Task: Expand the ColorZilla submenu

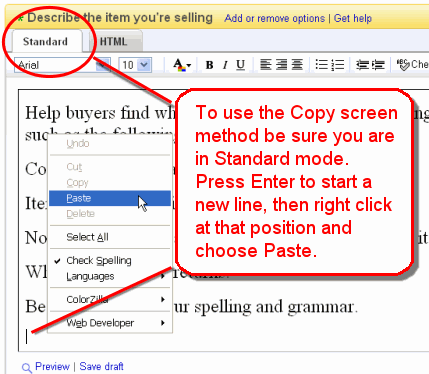Action: pos(110,299)
